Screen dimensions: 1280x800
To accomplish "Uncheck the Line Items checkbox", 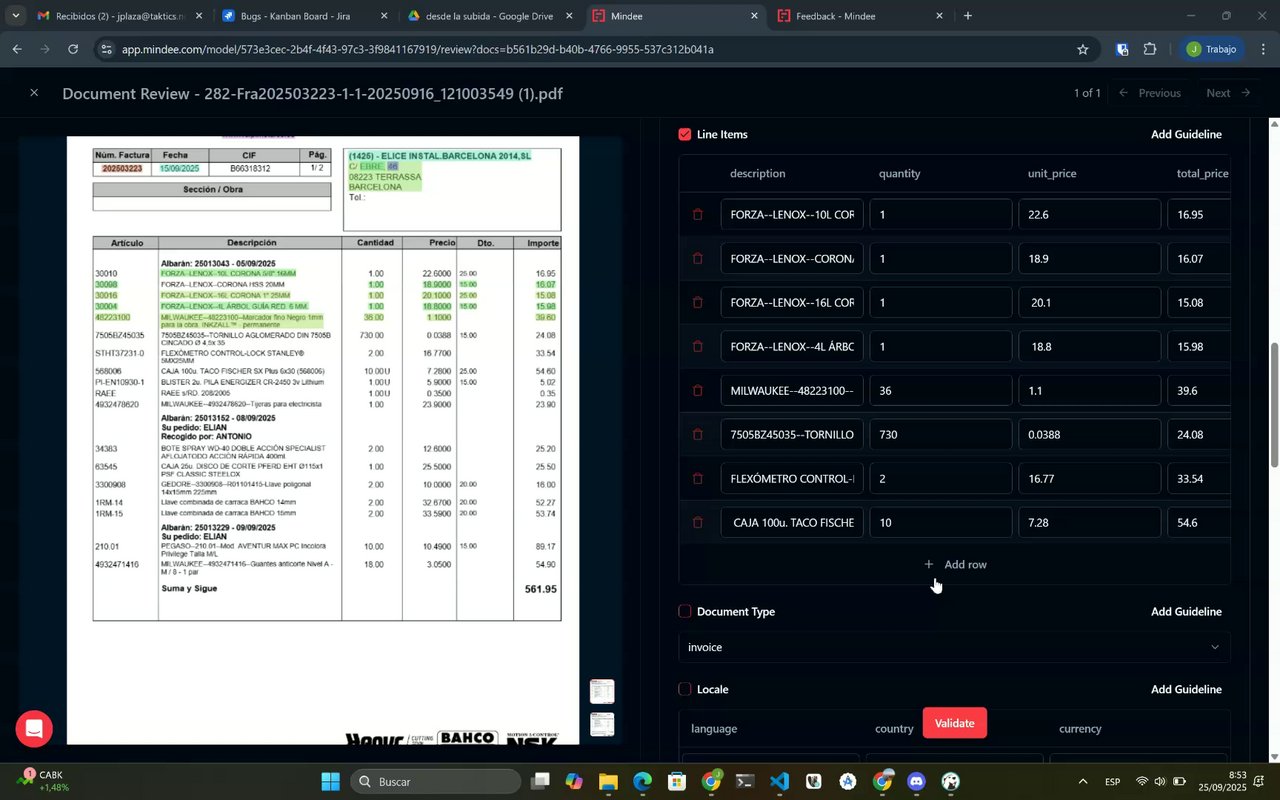I will [685, 134].
